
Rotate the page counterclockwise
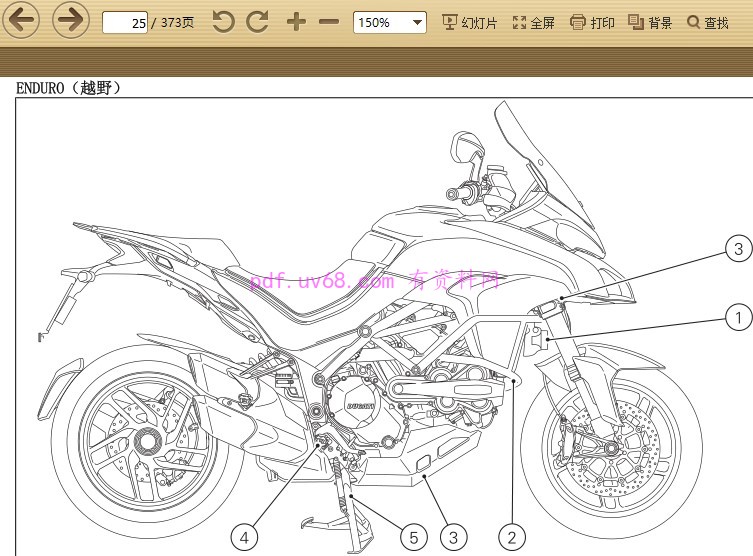[224, 22]
